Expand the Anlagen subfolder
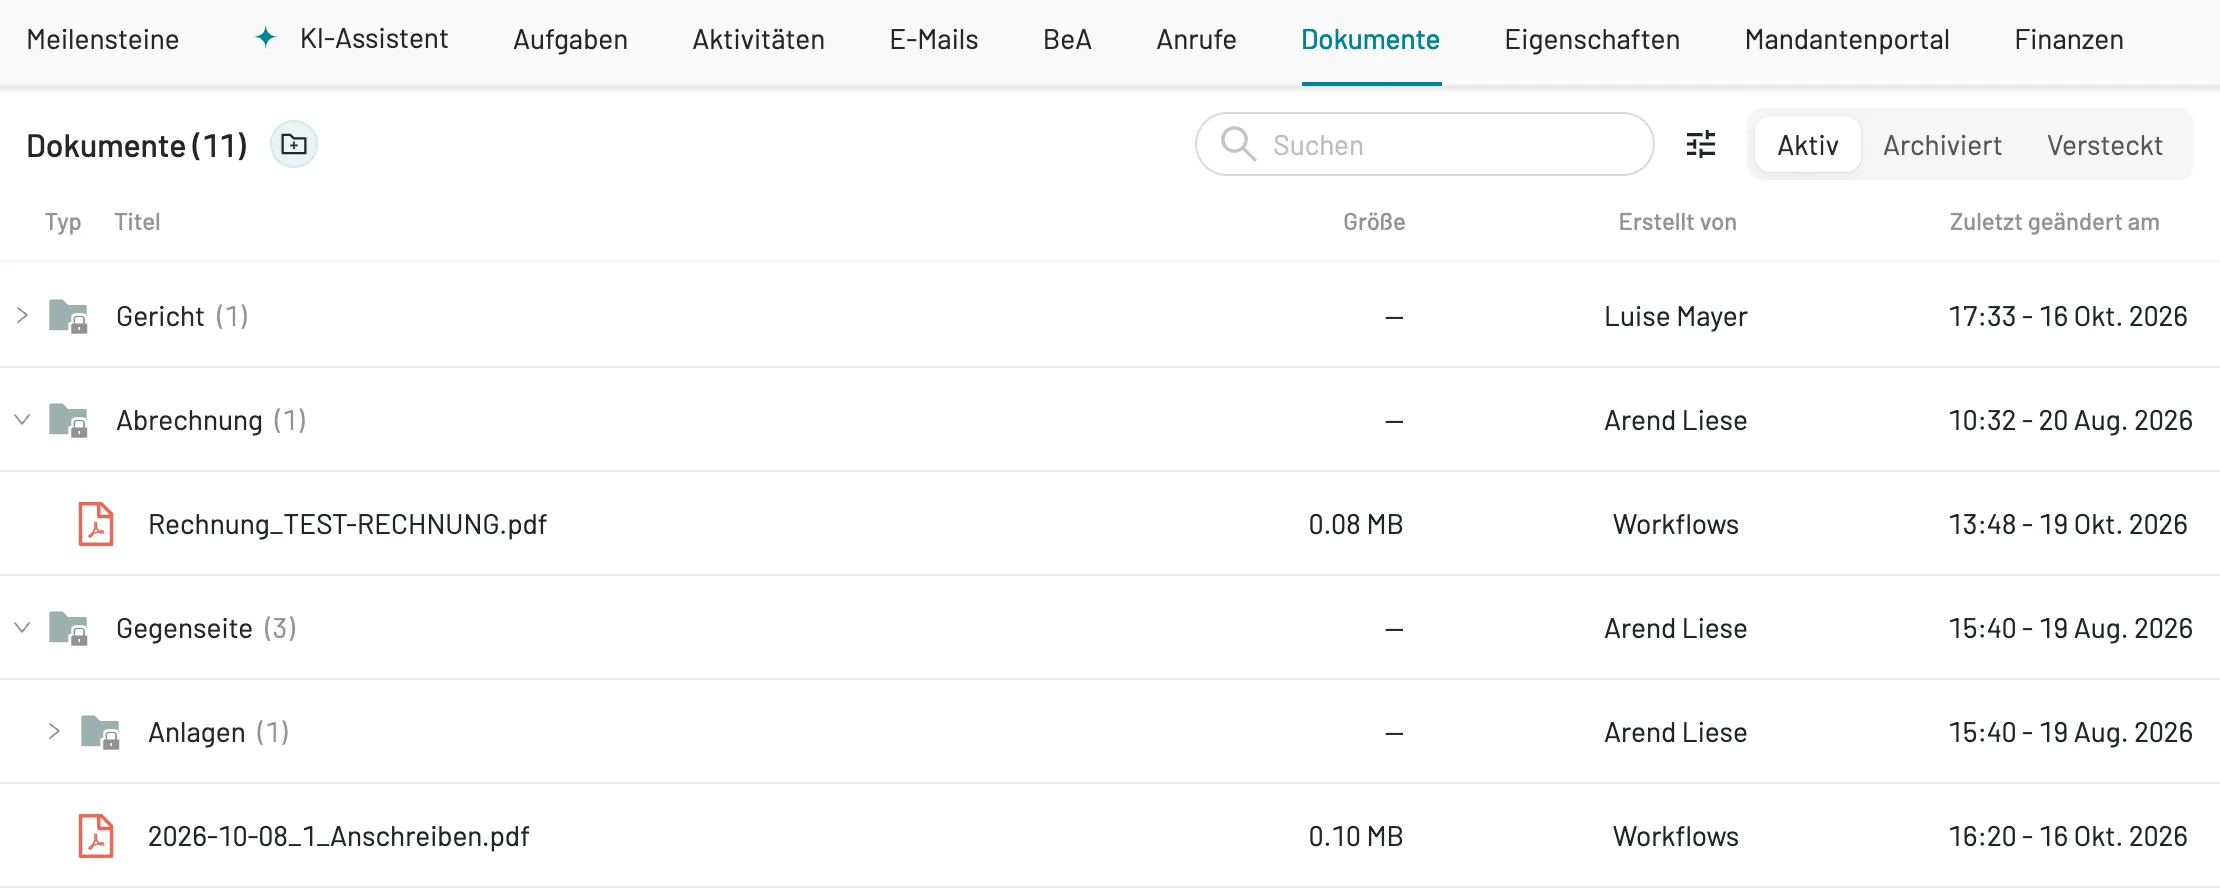This screenshot has height=890, width=2220. point(54,732)
